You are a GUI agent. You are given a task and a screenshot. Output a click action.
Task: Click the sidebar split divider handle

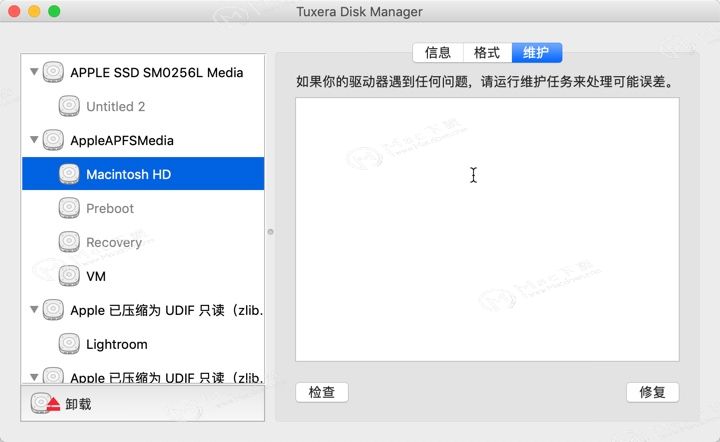click(270, 232)
